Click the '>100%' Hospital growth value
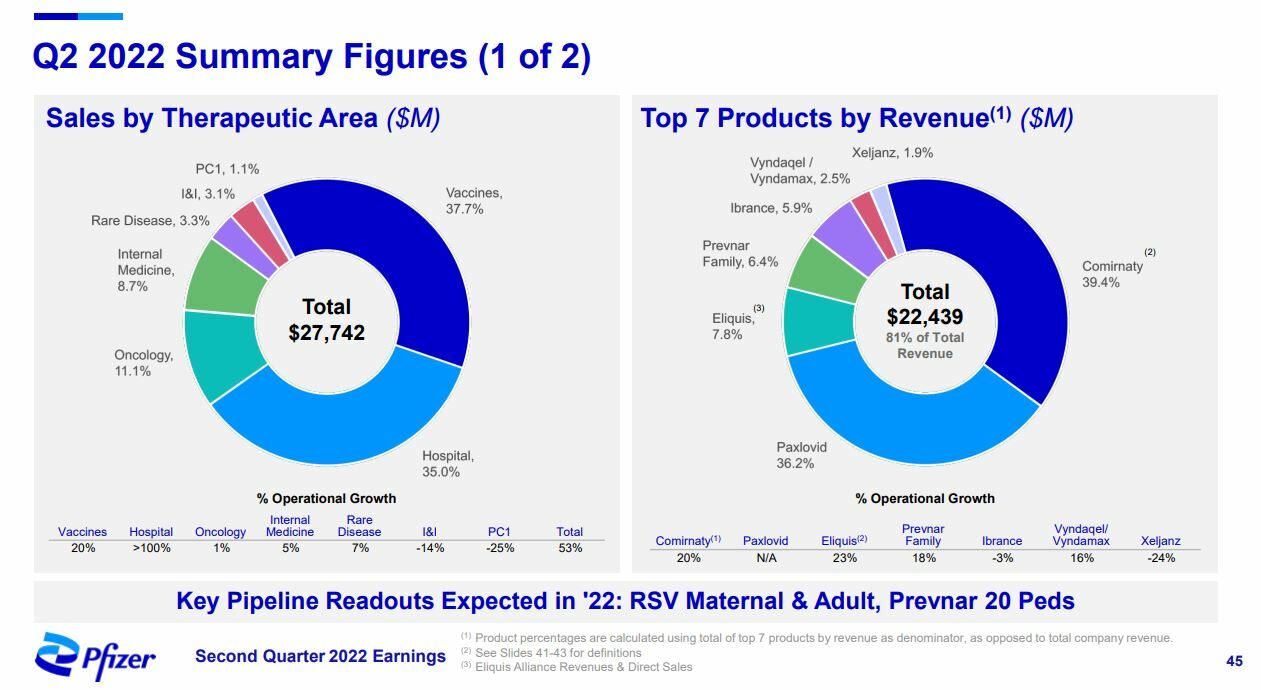This screenshot has height=690, width=1261. click(151, 548)
